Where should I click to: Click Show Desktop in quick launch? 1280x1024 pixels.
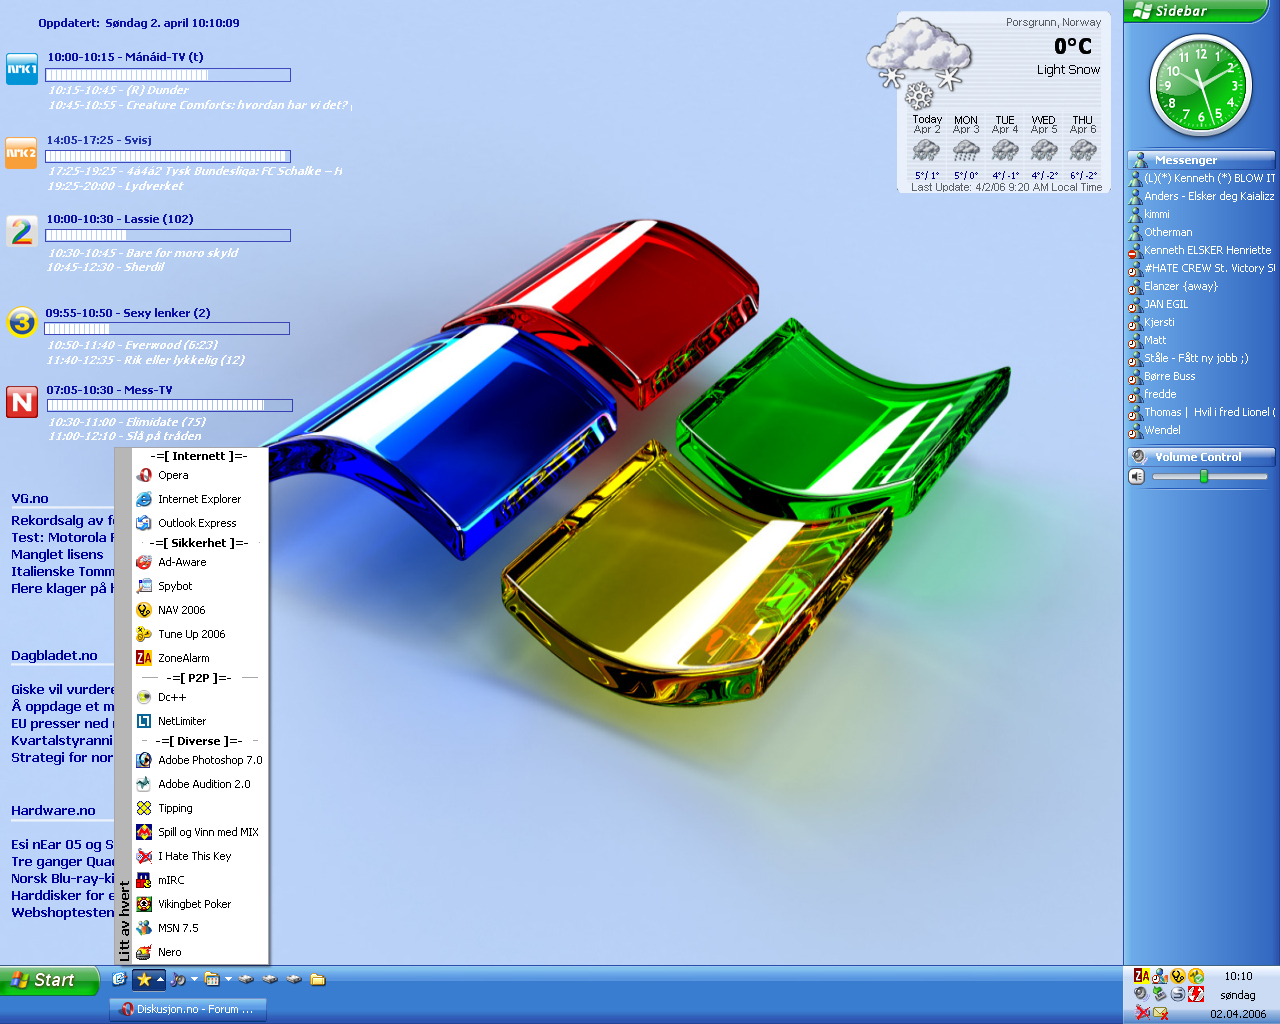coord(119,979)
